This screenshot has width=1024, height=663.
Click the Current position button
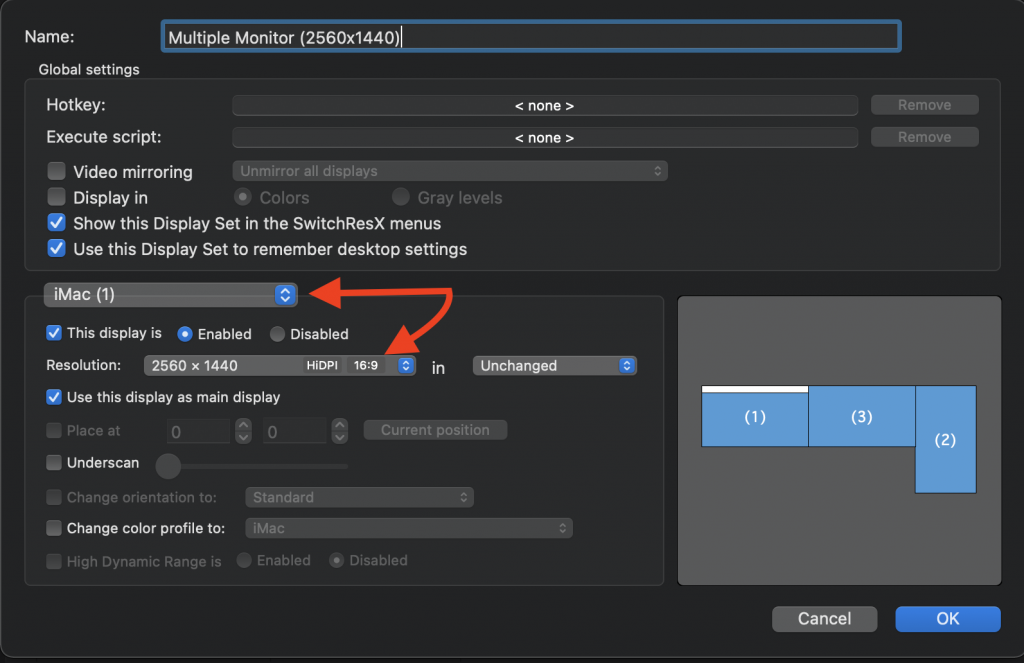click(436, 430)
